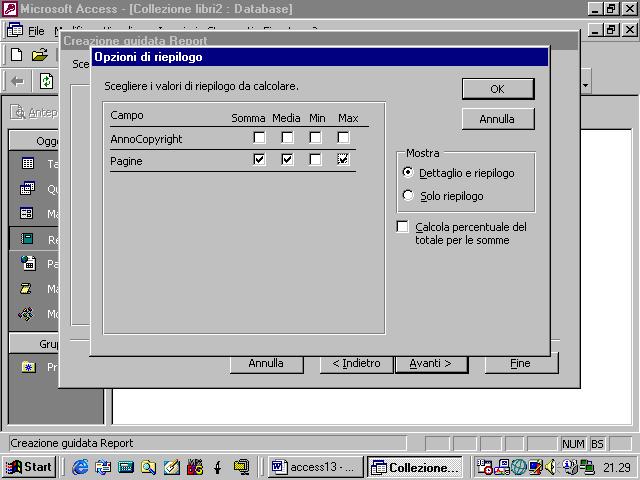Viewport: 640px width, 480px height.
Task: Open the dropdown arrow at toolbar's right end
Action: pyautogui.click(x=586, y=85)
